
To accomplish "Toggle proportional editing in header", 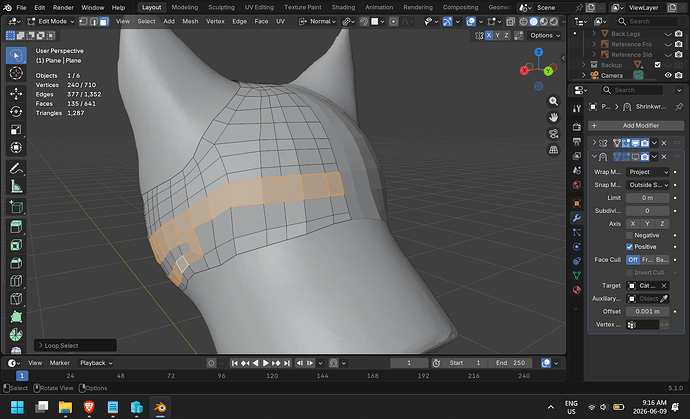I will tap(393, 21).
